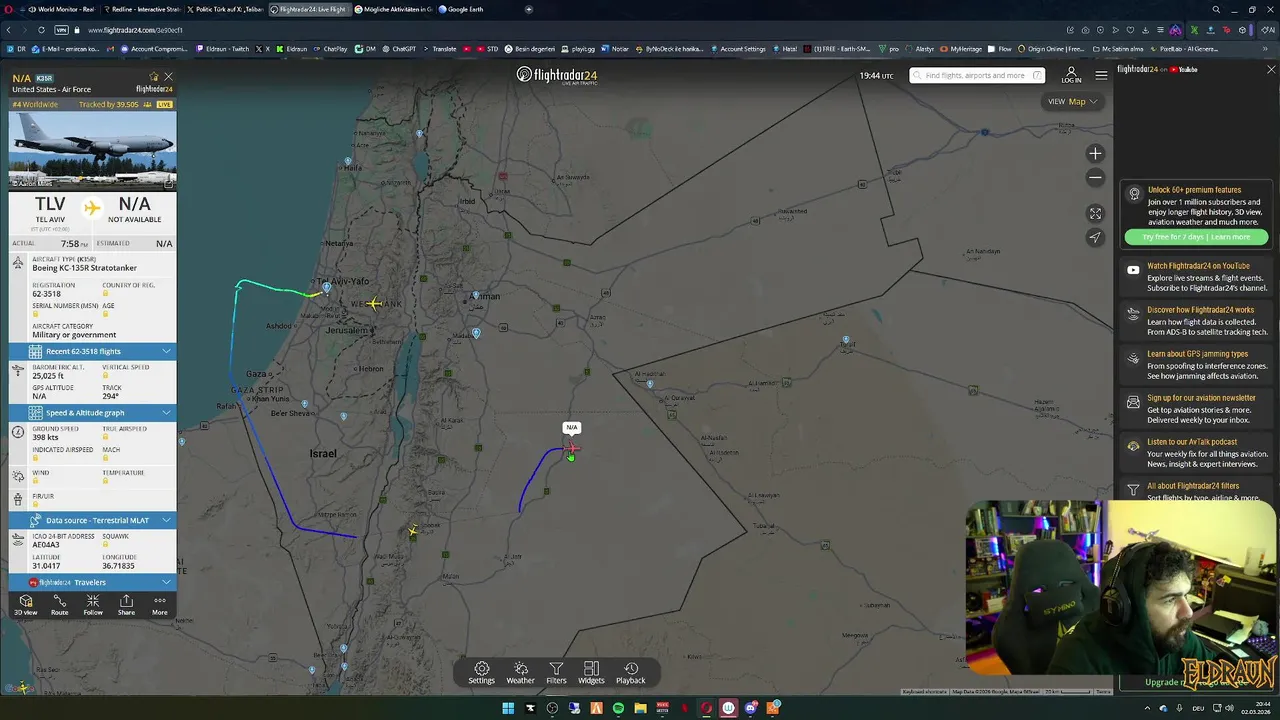Close the flight details panel
This screenshot has width=1280, height=720.
tap(168, 77)
